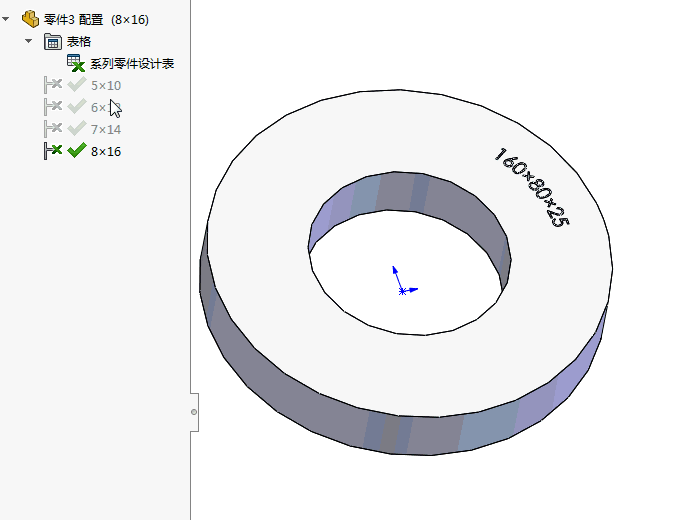
Task: Open 系列零件设计表 design table
Action: (132, 64)
